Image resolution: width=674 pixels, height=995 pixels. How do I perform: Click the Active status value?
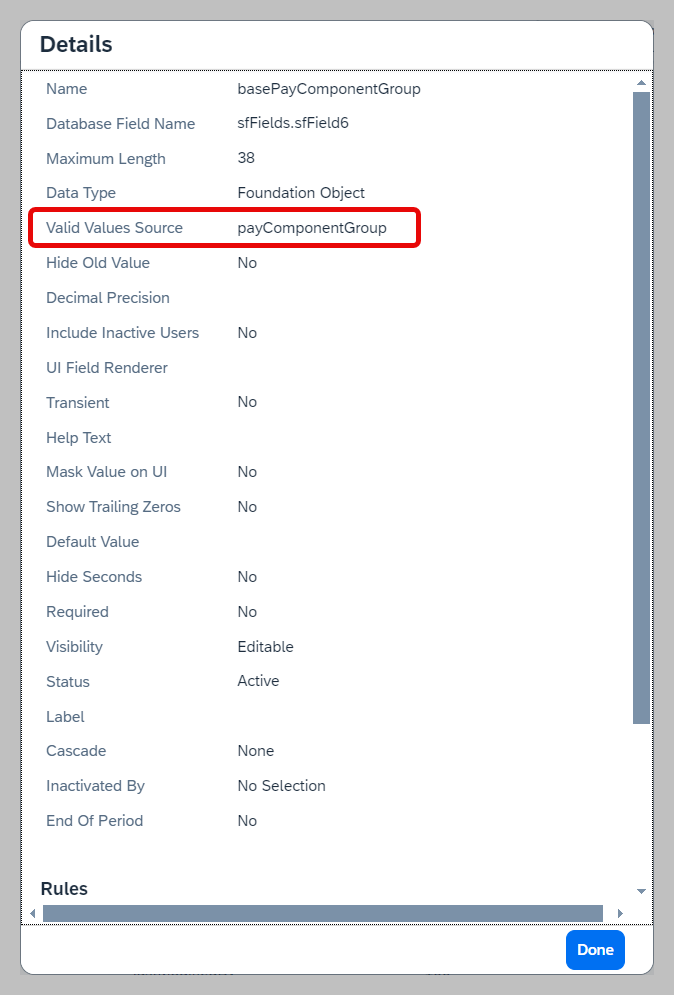pos(258,680)
